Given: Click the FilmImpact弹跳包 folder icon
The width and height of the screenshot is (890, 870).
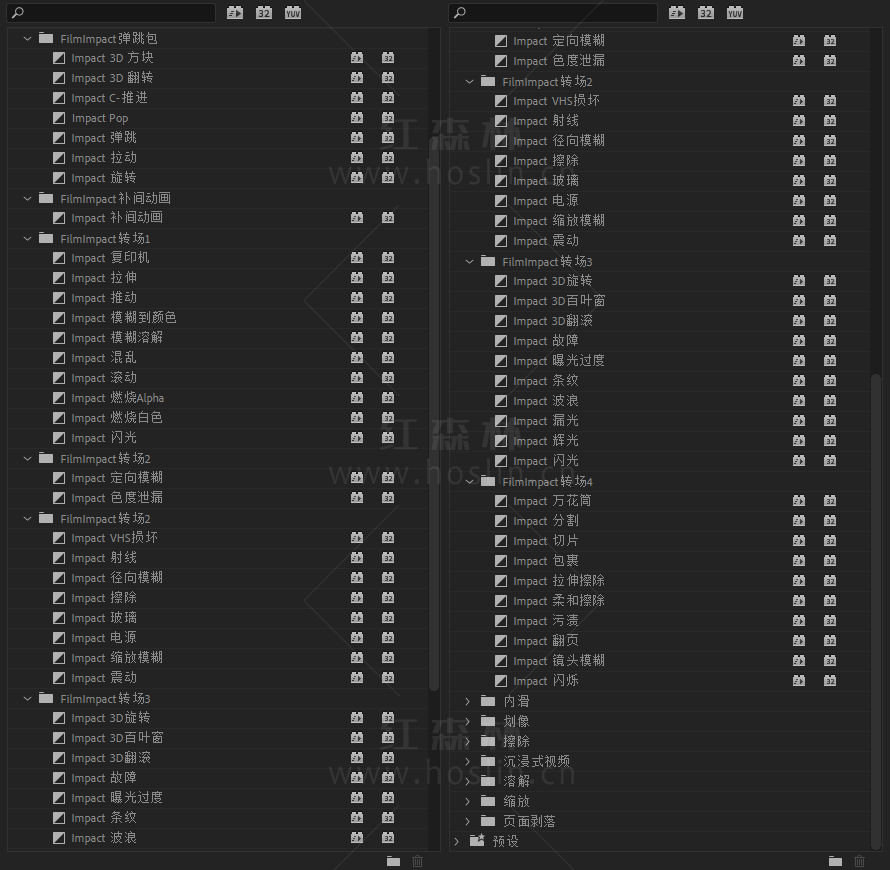Looking at the screenshot, I should pyautogui.click(x=46, y=38).
